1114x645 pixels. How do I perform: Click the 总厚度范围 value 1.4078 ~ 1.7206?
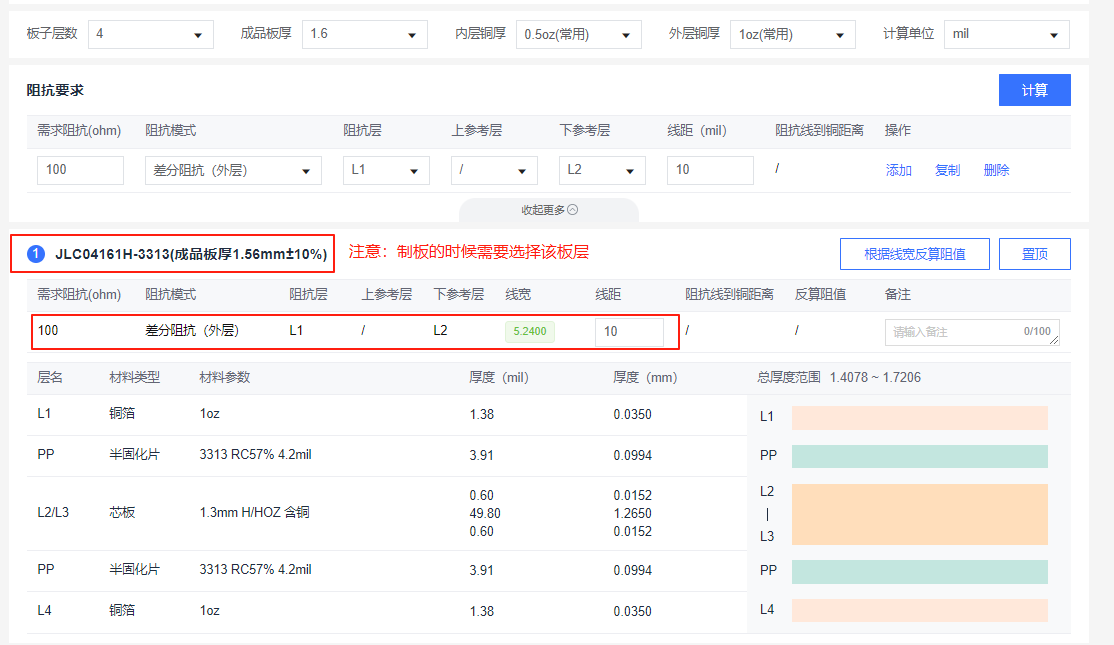(875, 377)
